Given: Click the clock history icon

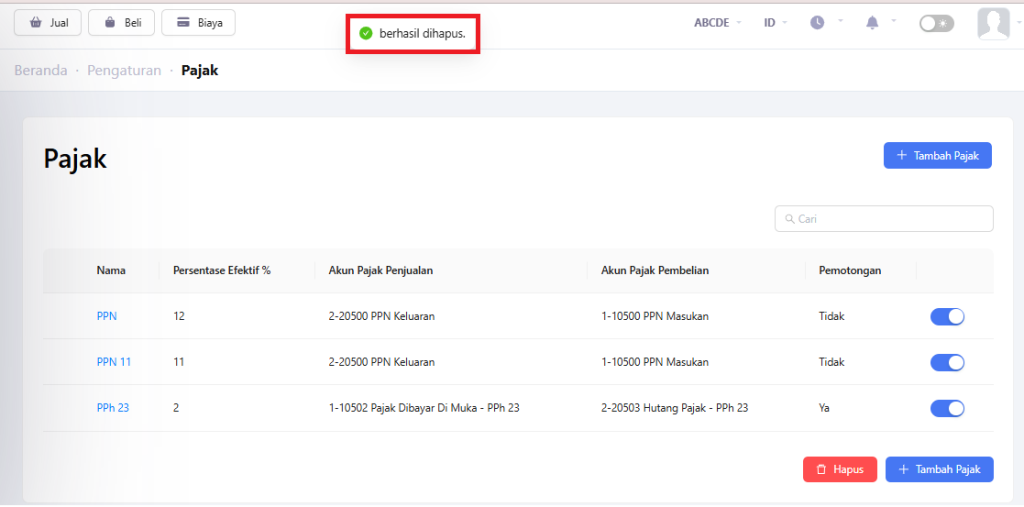Looking at the screenshot, I should [x=817, y=22].
